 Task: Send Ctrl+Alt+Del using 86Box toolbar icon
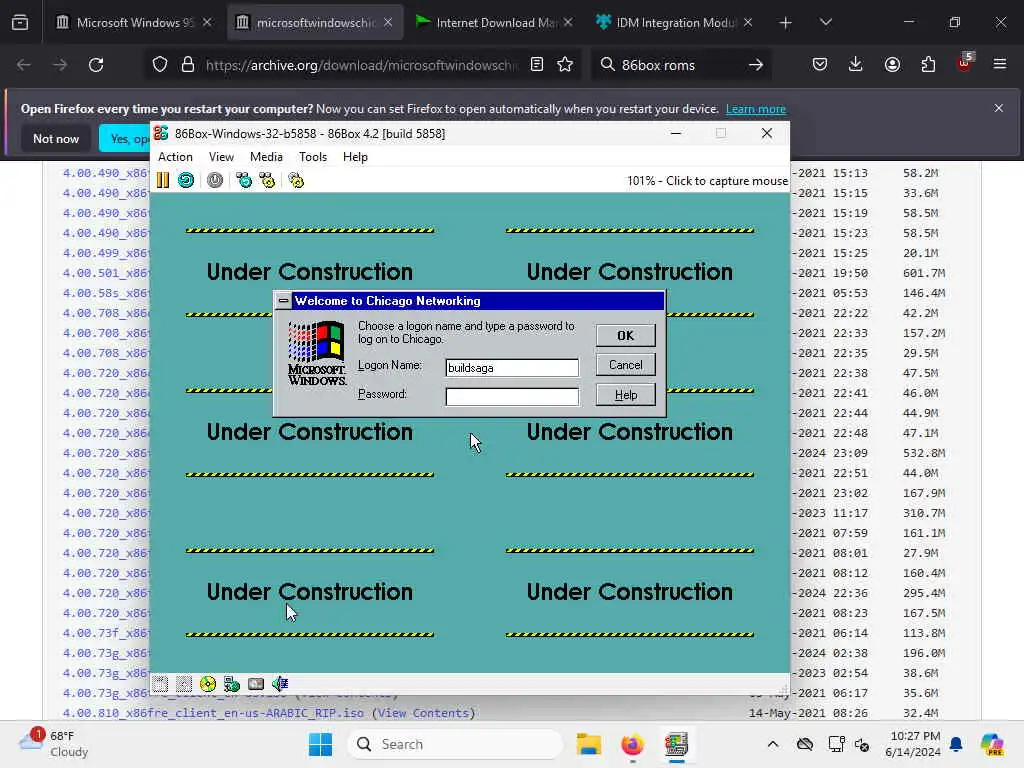(244, 180)
